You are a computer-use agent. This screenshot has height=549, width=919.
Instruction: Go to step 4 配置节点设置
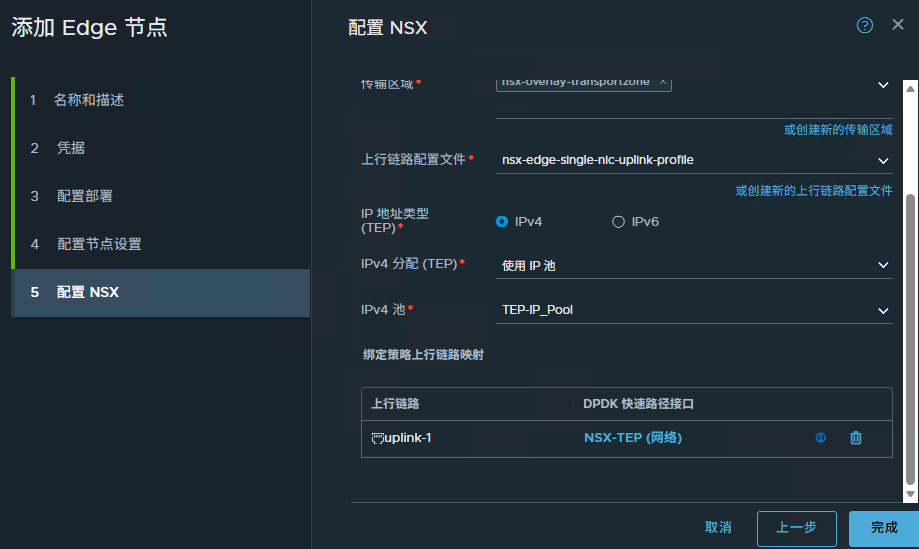(x=99, y=244)
